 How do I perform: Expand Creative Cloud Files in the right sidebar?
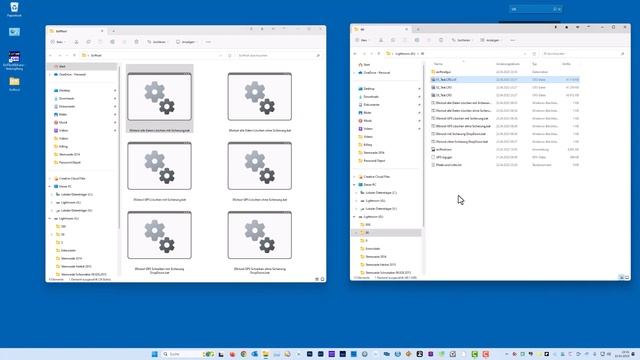355,177
